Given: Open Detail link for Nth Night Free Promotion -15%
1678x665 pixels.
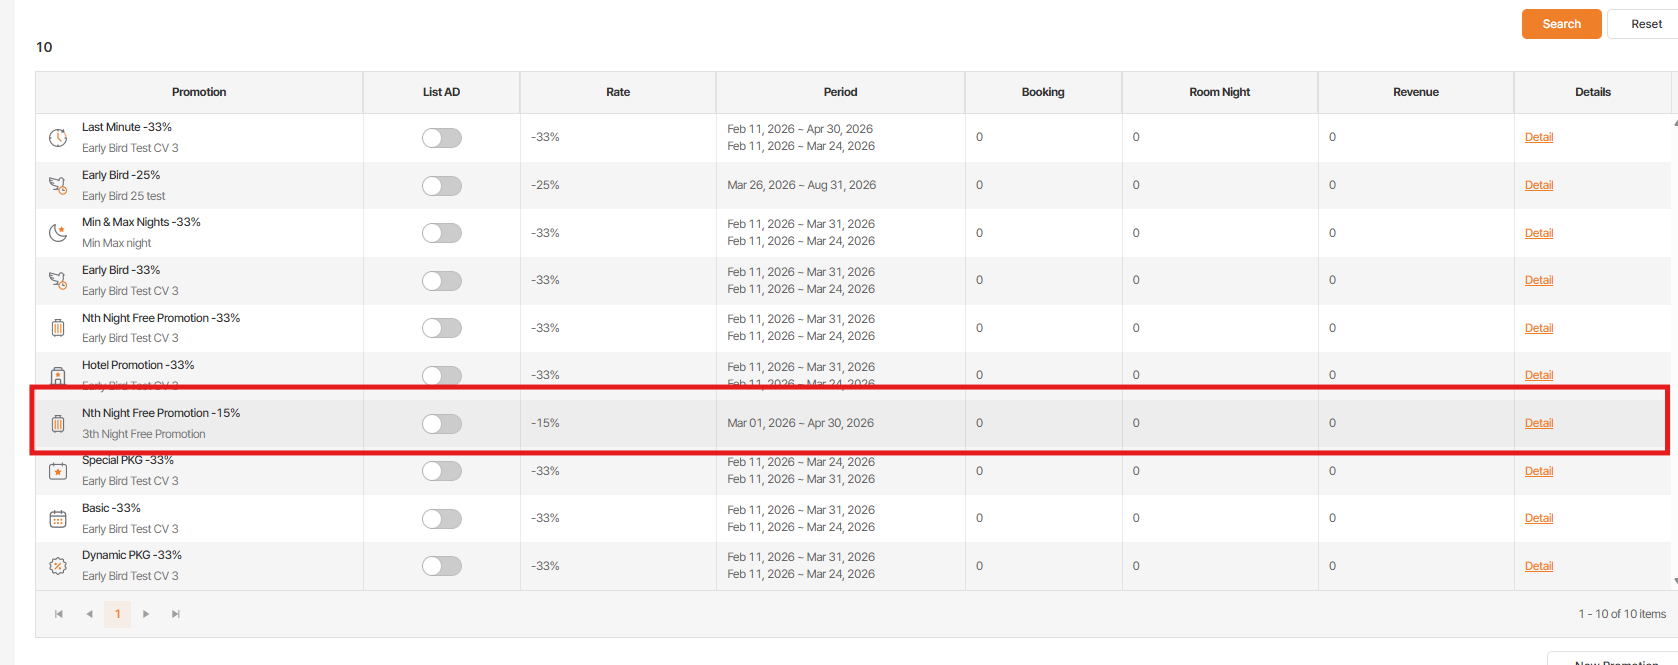Looking at the screenshot, I should tap(1538, 423).
